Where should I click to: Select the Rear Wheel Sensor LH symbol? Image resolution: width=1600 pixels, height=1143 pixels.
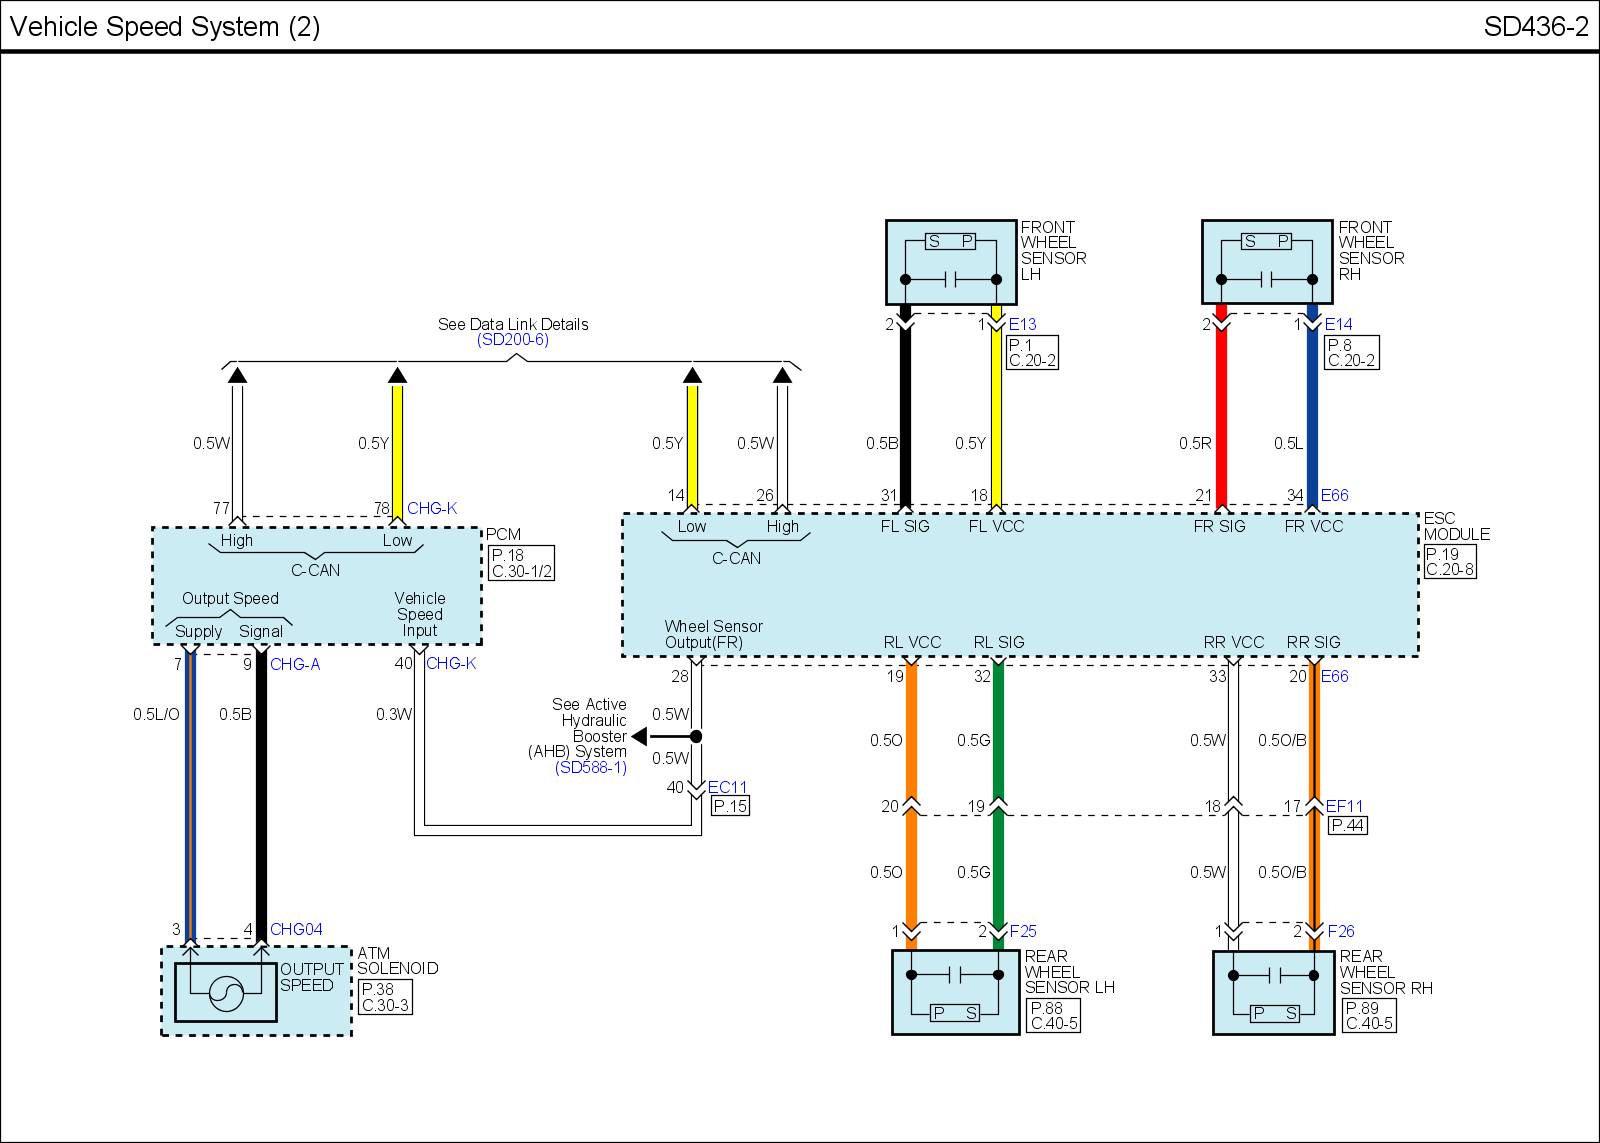[955, 992]
